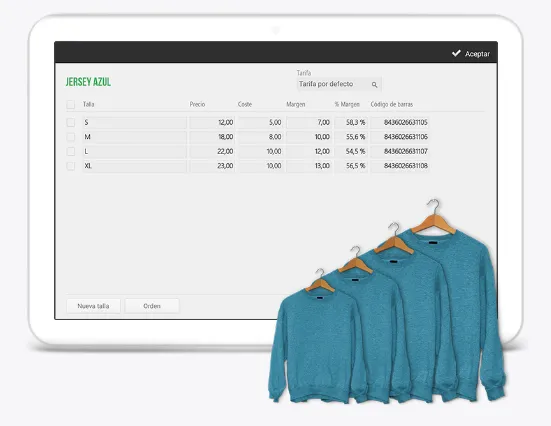
Task: Check the box for size M row
Action: (x=71, y=137)
